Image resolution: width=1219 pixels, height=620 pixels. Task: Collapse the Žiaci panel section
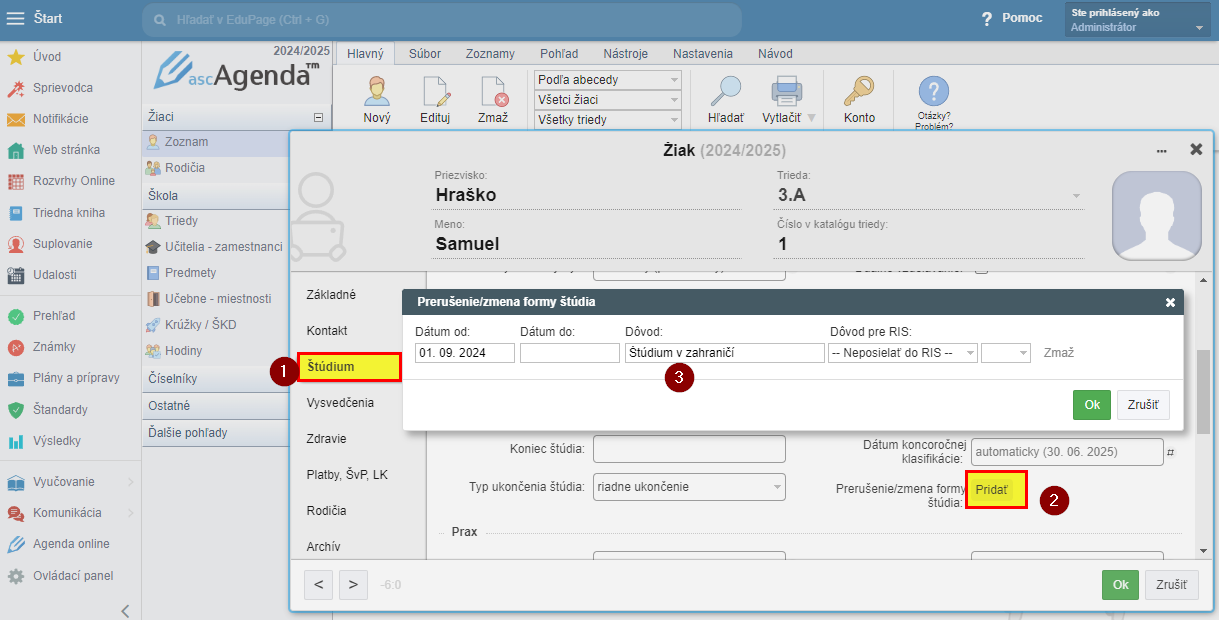coord(319,117)
